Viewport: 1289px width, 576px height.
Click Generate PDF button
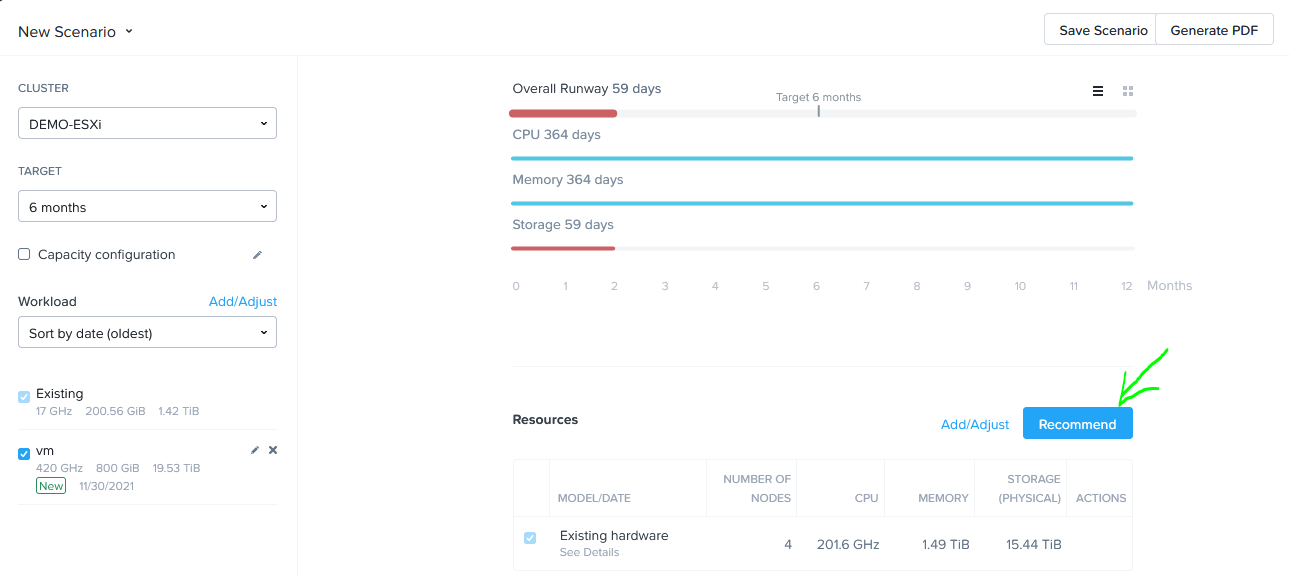pos(1214,30)
